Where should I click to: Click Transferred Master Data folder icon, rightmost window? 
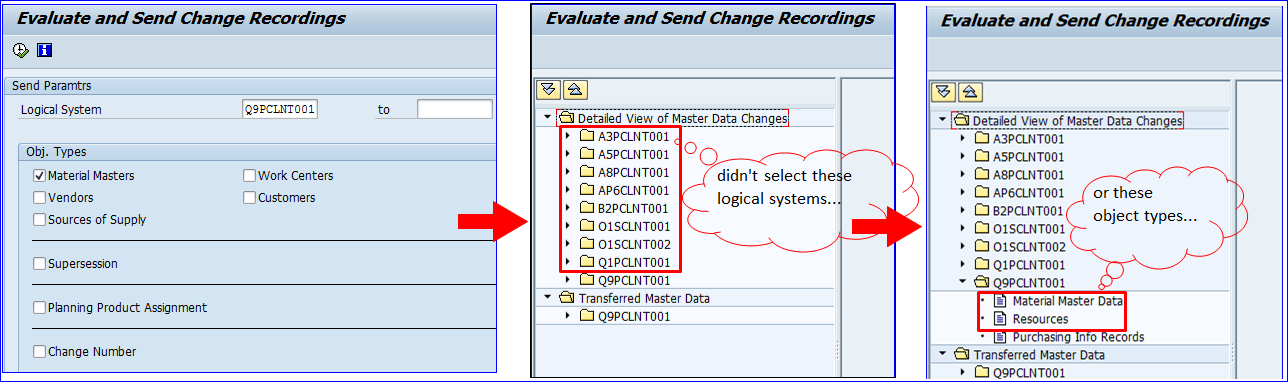pos(963,355)
